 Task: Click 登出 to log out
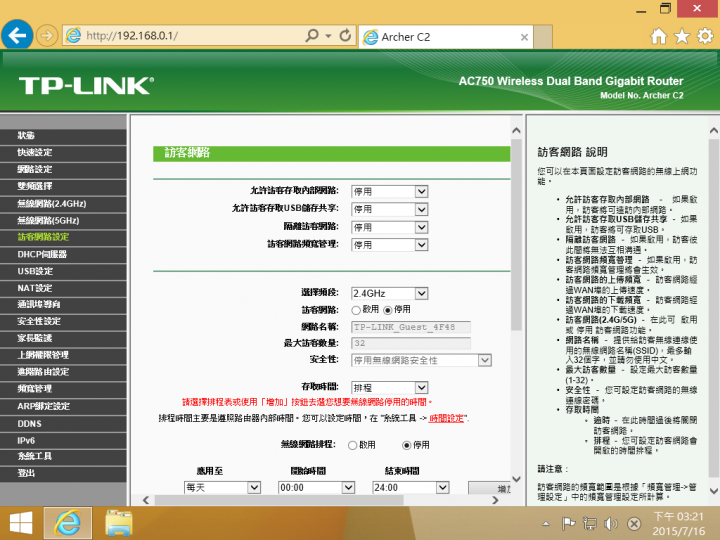(63, 473)
